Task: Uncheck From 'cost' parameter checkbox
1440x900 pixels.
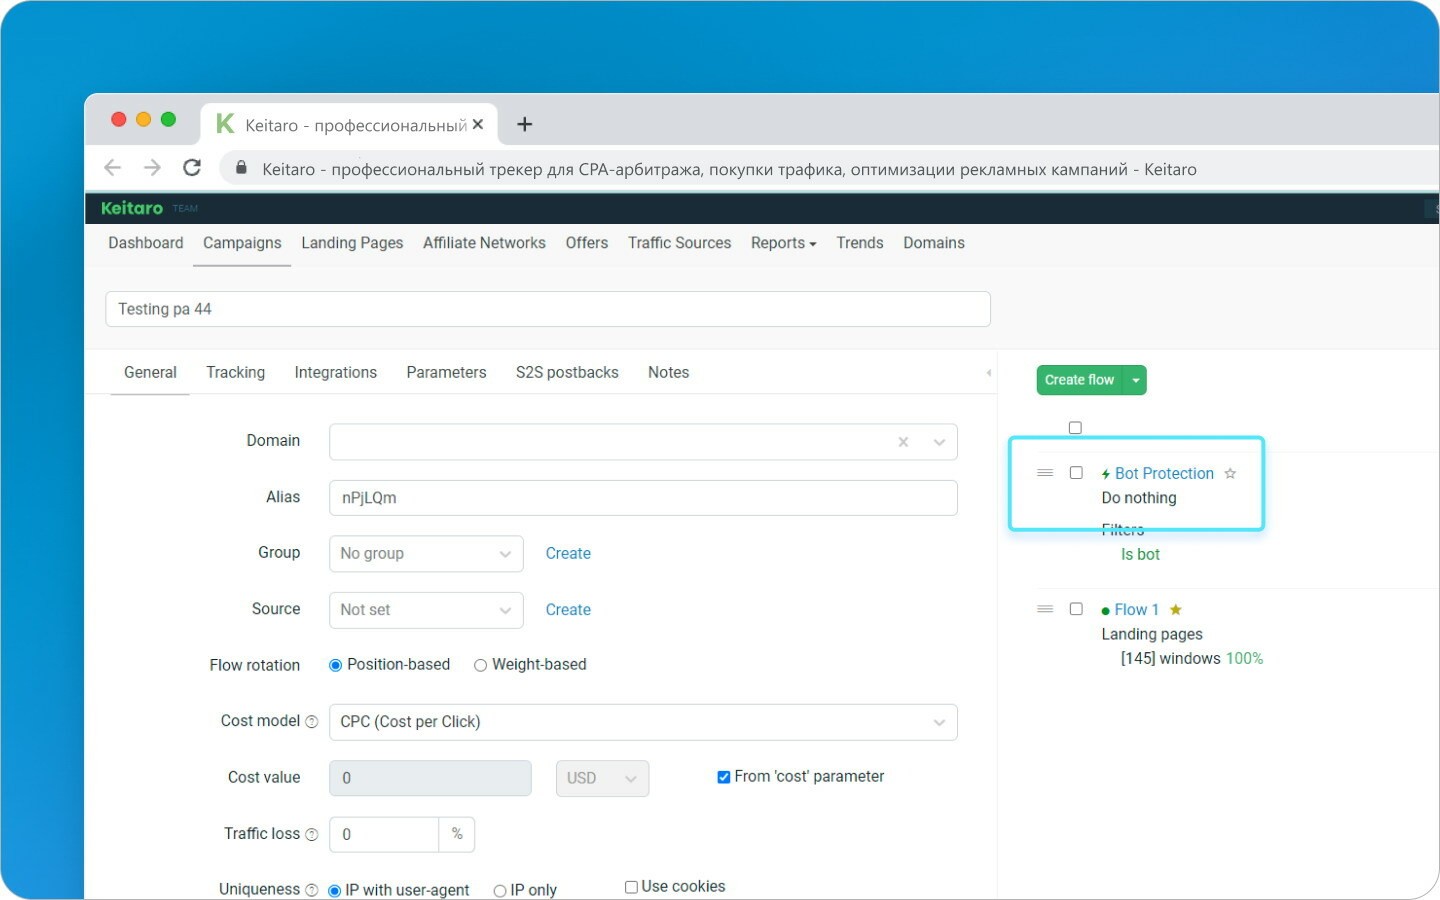Action: point(723,777)
